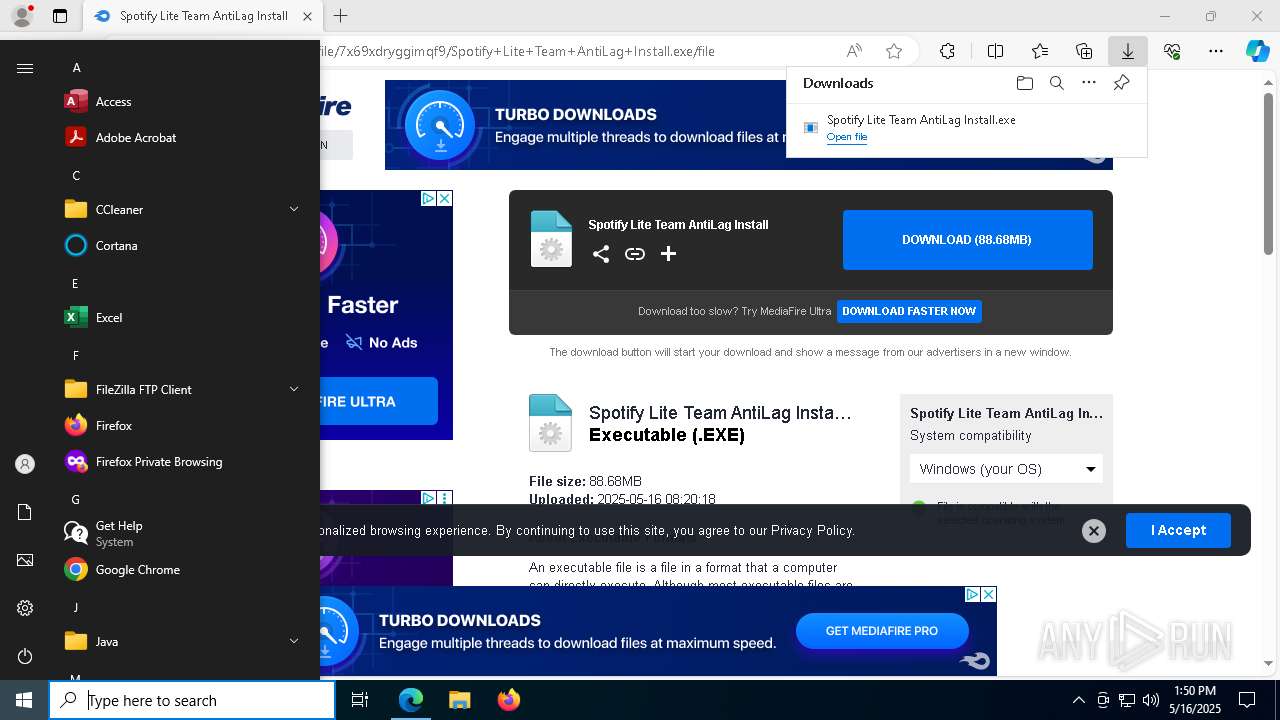The image size is (1280, 720).
Task: Click I Accept on privacy banner
Action: [1178, 530]
